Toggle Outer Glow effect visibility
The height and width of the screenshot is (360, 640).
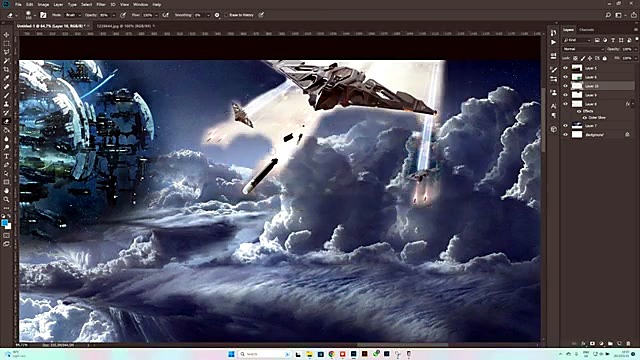click(x=584, y=118)
